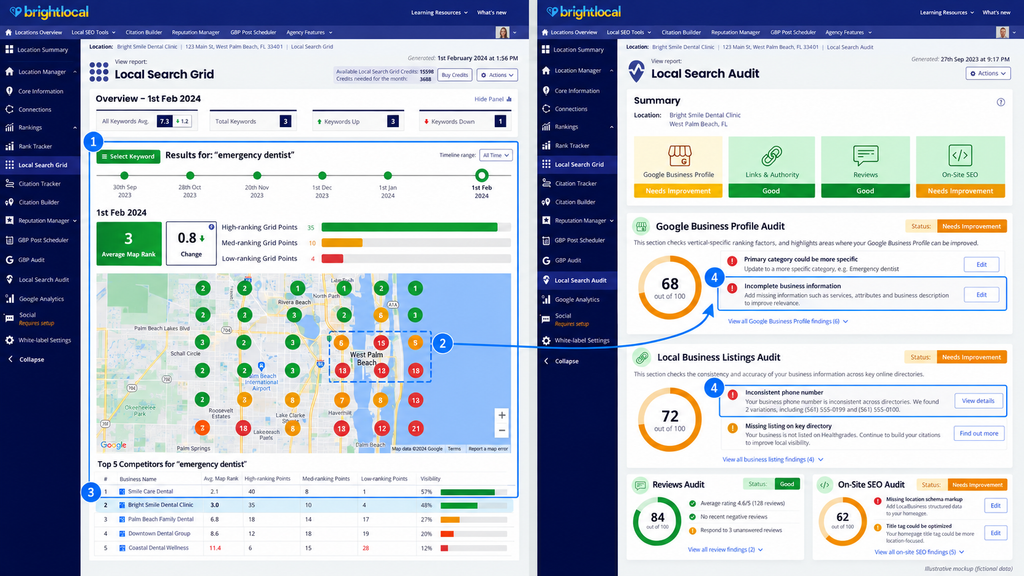Click Med-ranking Grid Points orange bar
1024x576 pixels.
coord(342,243)
